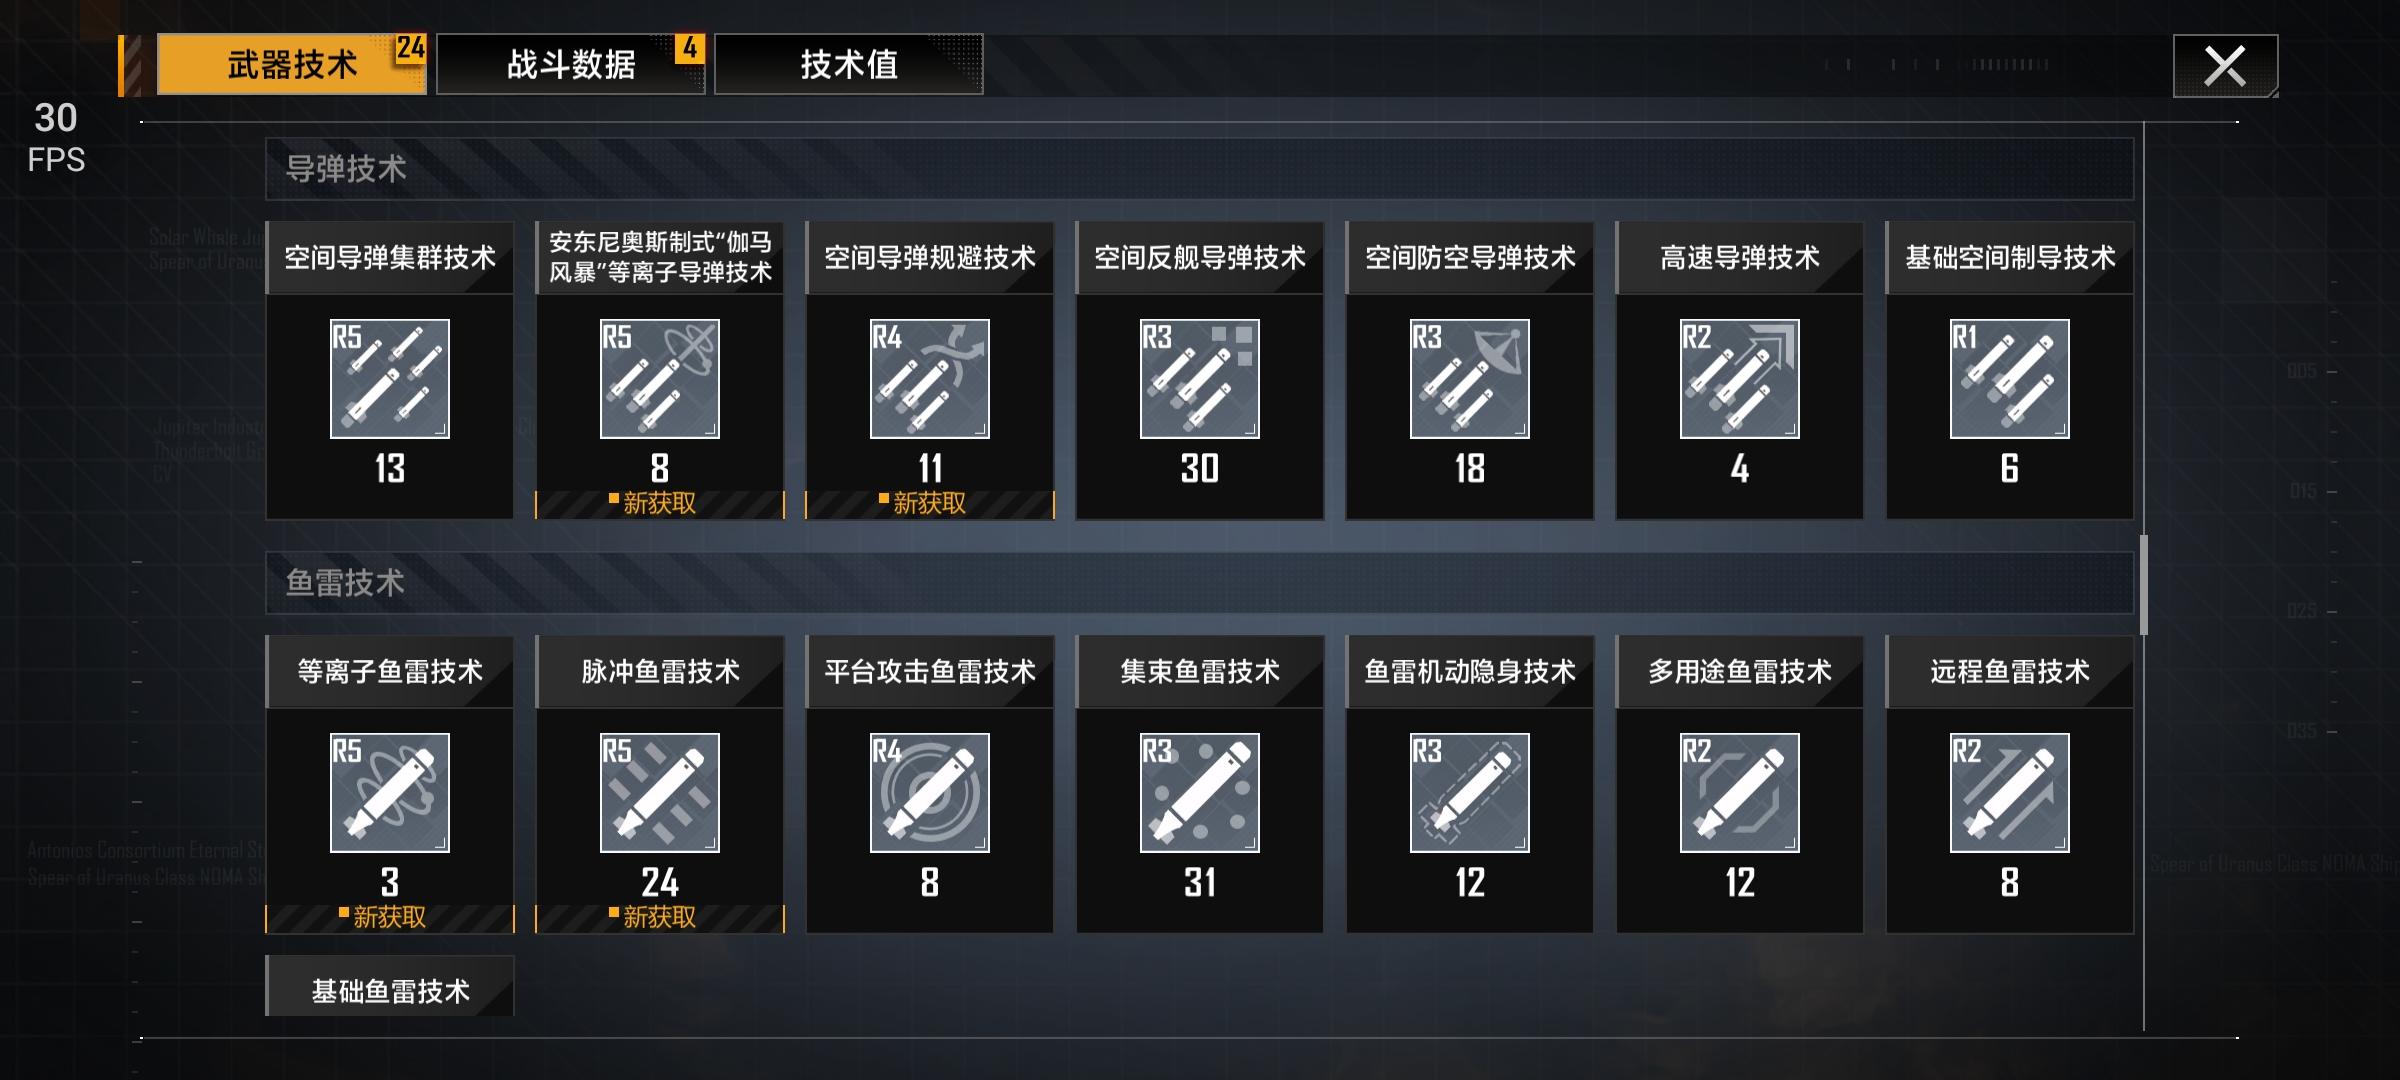Screen dimensions: 2400x1080
Task: Select the 空间导弹规避技术 R4 icon
Action: [x=930, y=379]
